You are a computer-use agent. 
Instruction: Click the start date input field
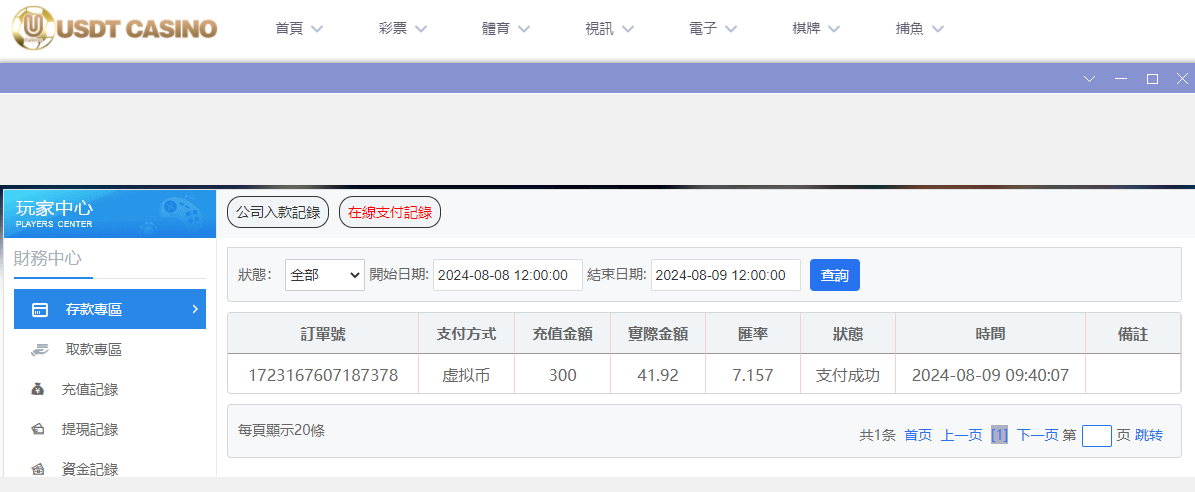[x=507, y=275]
